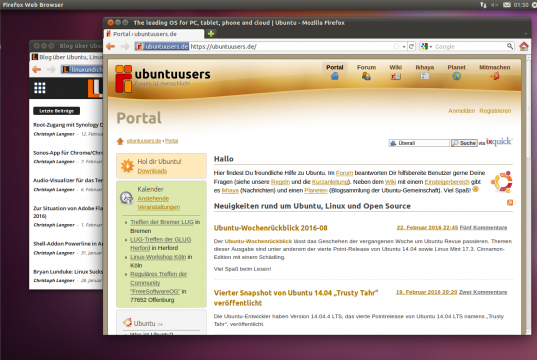This screenshot has width=537, height=360.
Task: Open Anstehende Veranstaltungen link
Action: click(159, 203)
